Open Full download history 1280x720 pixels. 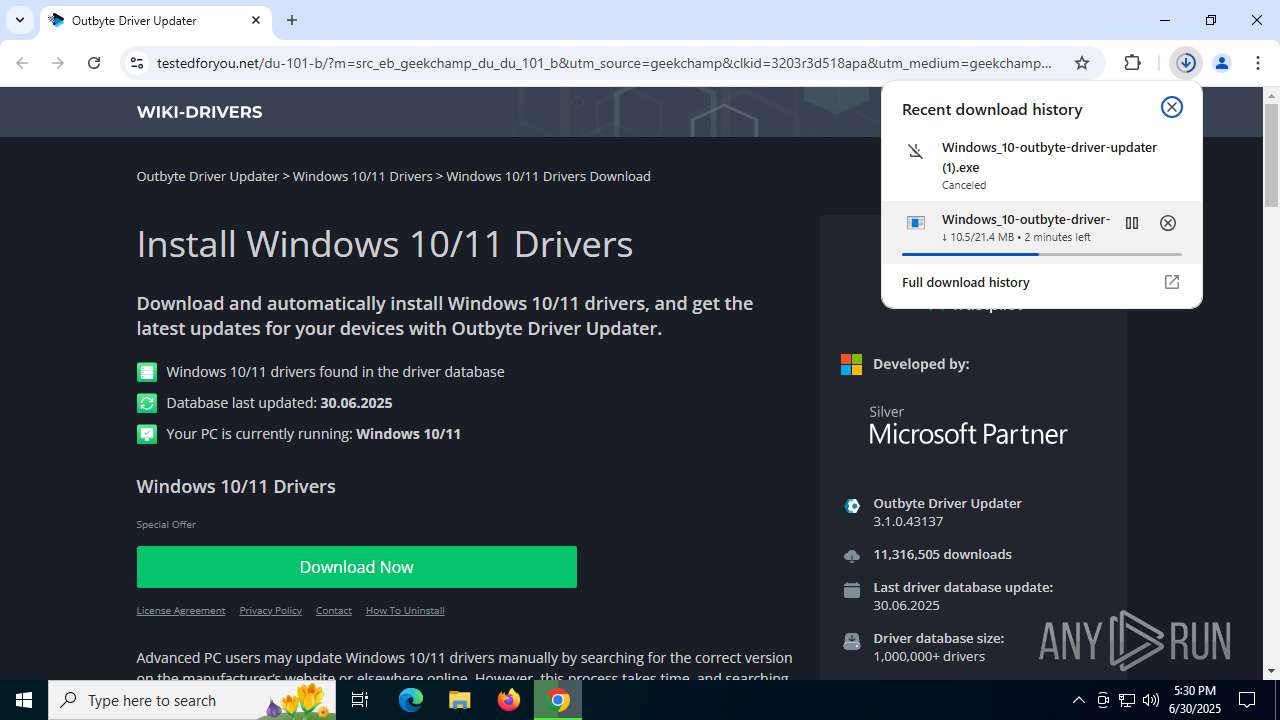click(966, 282)
